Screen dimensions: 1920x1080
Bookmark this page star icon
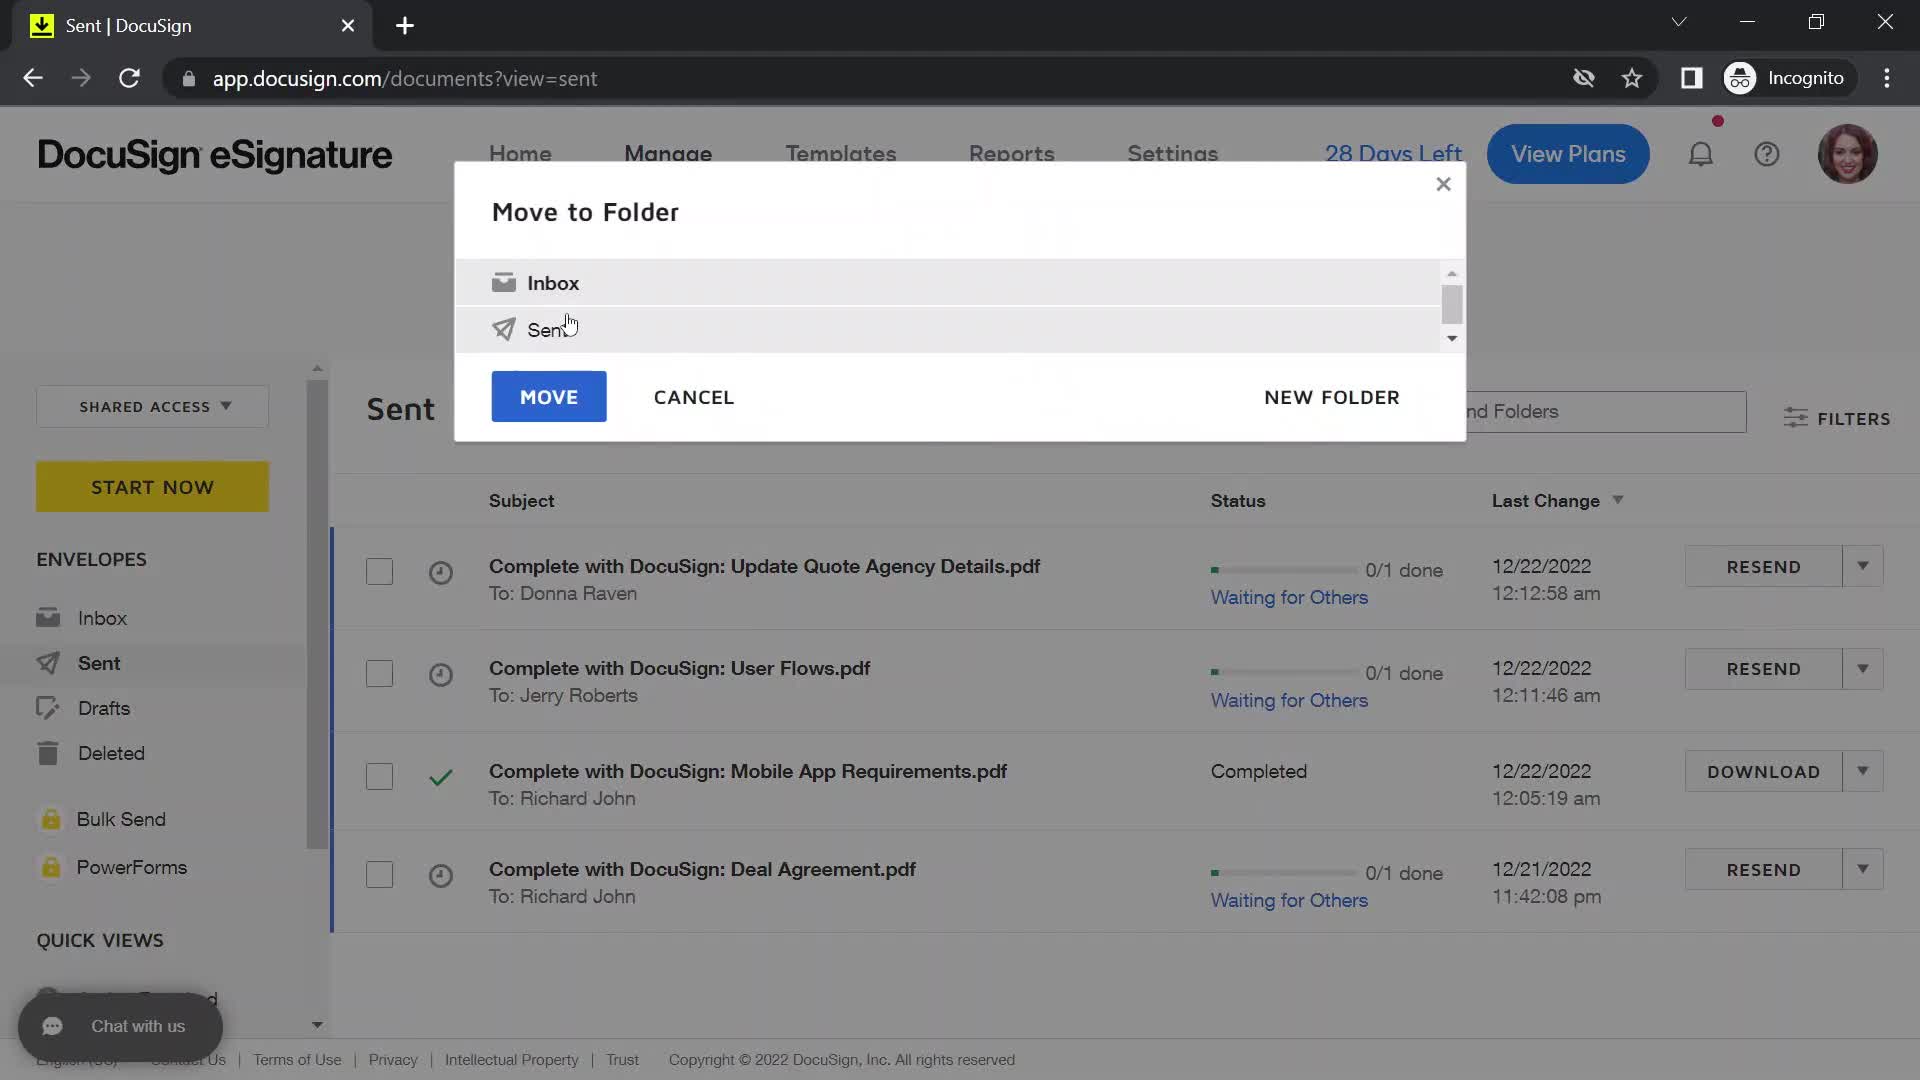pyautogui.click(x=1632, y=78)
